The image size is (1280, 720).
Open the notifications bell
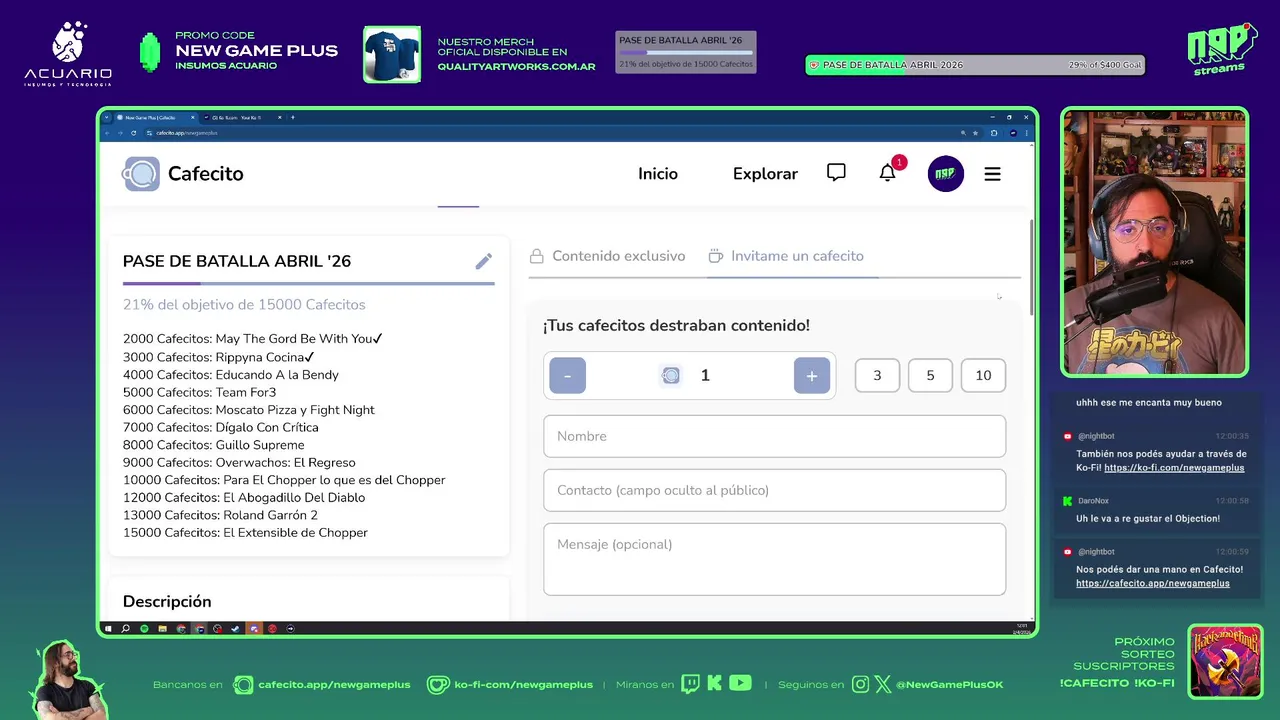click(x=887, y=173)
